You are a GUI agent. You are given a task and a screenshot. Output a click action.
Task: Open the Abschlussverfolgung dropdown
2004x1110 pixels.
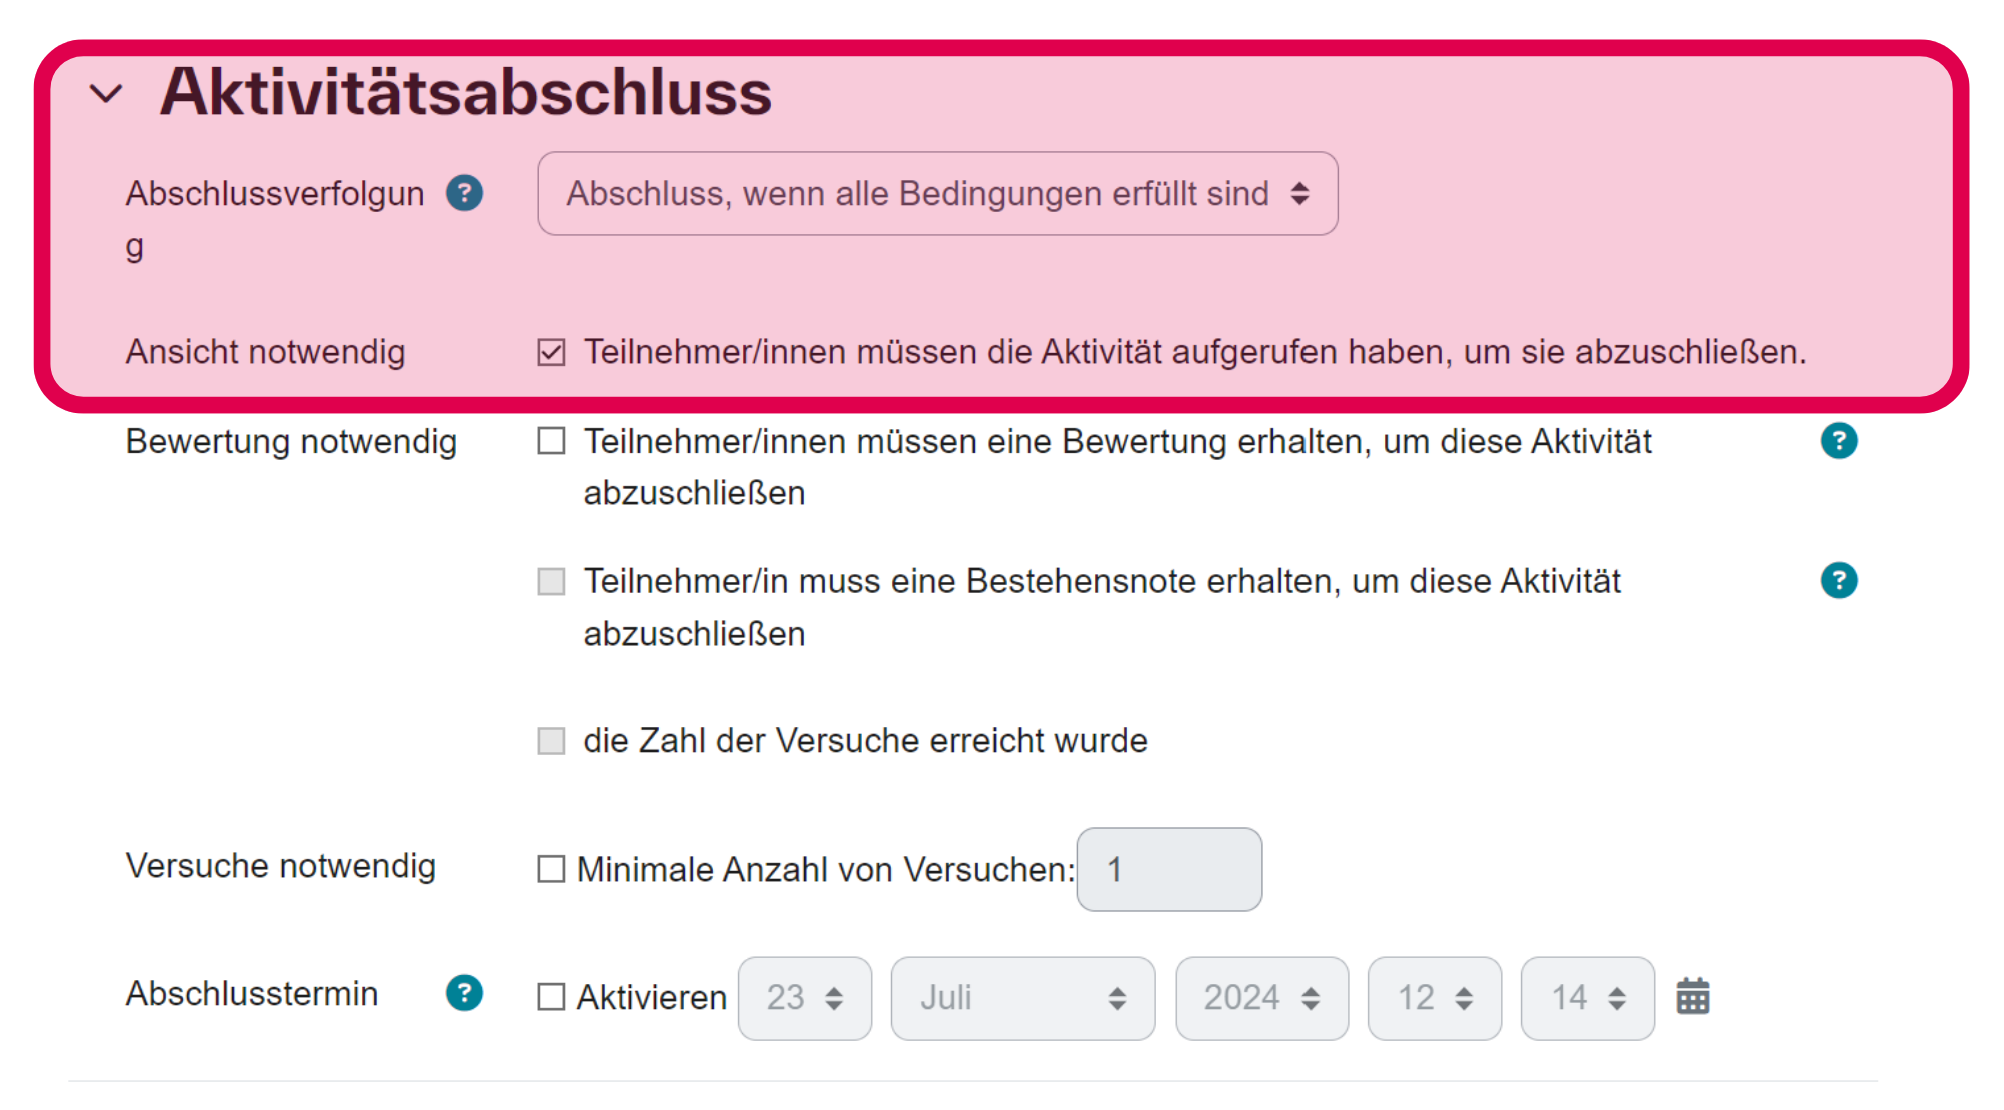(x=937, y=194)
